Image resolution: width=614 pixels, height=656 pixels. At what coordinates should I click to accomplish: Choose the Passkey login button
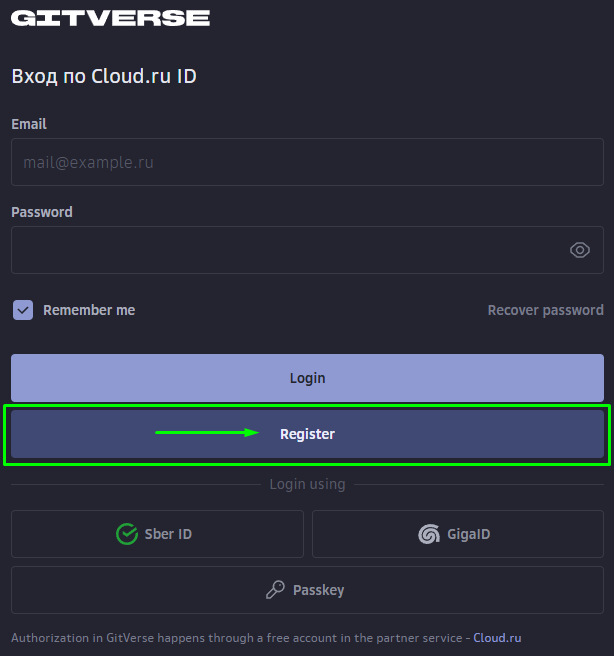[x=307, y=590]
